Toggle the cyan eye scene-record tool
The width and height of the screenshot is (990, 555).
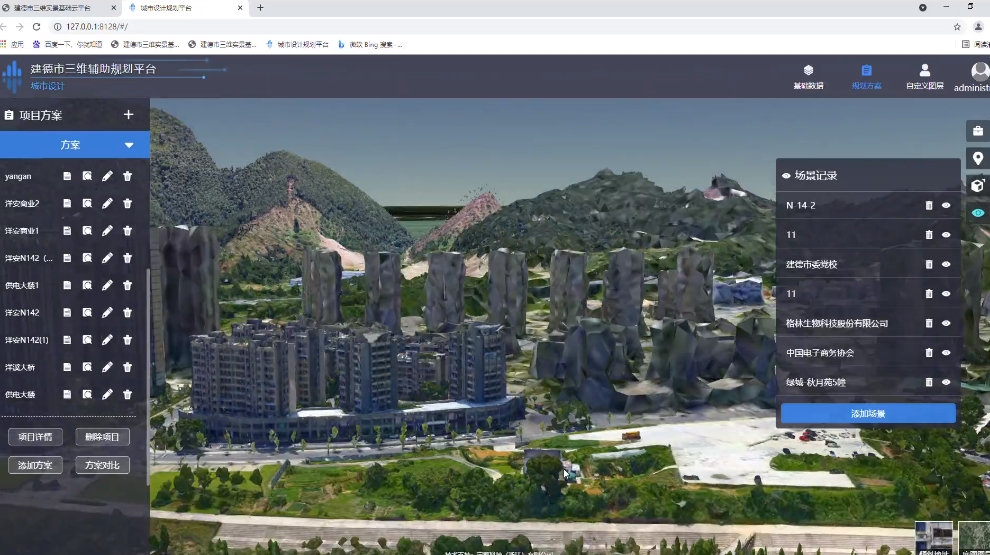(978, 213)
